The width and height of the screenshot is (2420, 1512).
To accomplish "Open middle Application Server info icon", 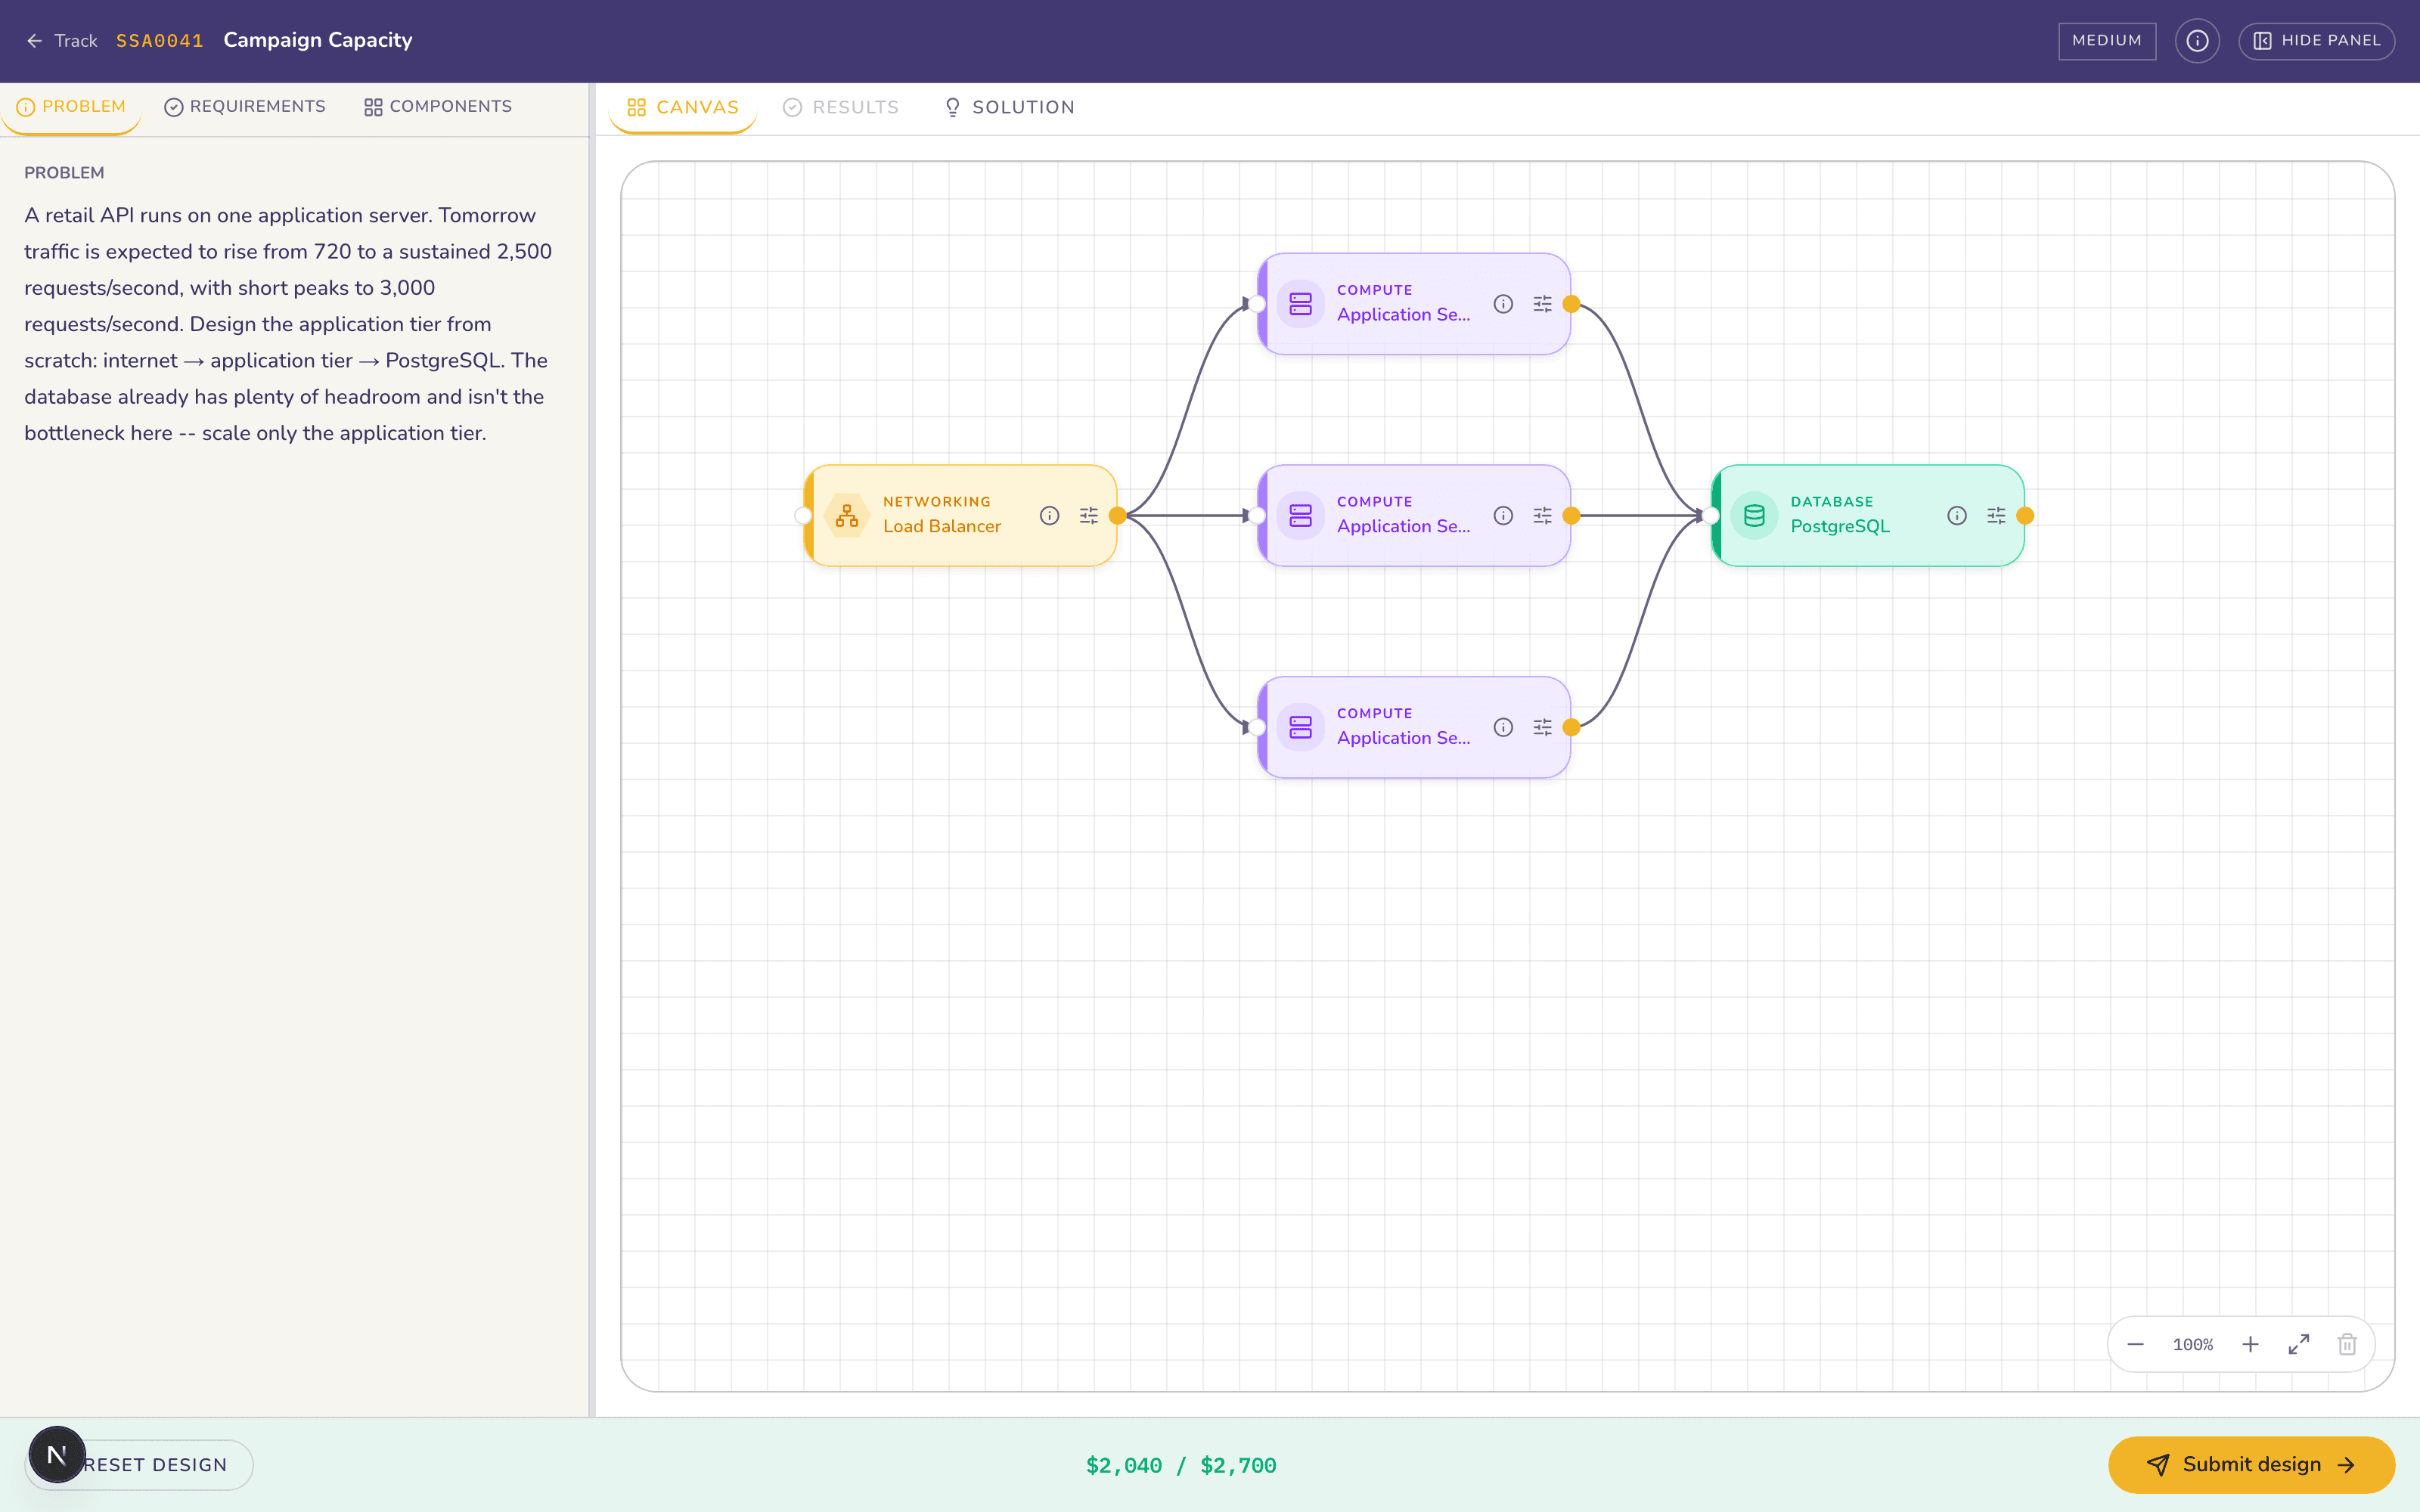I will pyautogui.click(x=1503, y=516).
